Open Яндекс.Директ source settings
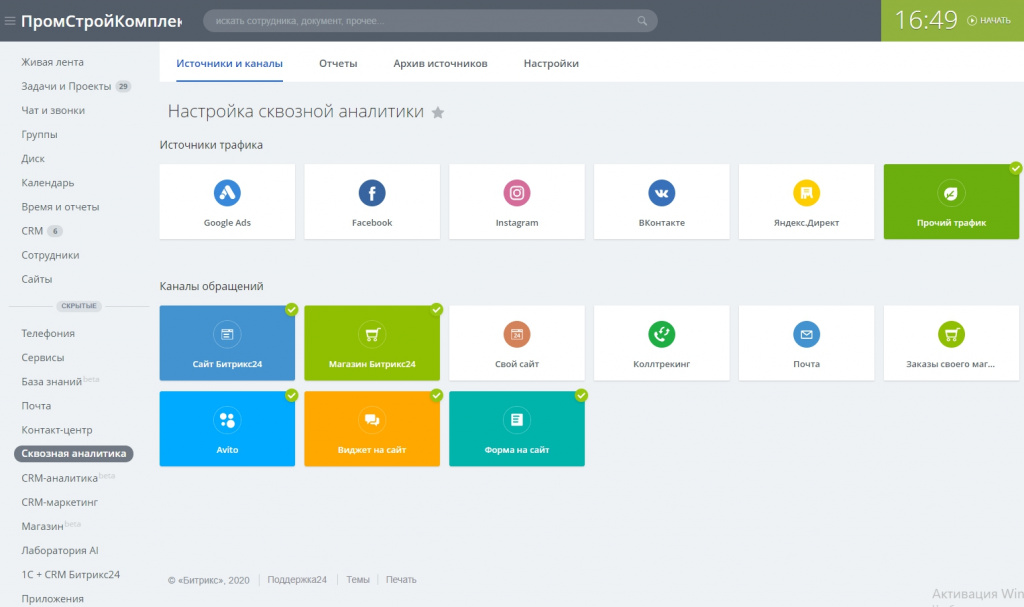1024x607 pixels. point(807,201)
